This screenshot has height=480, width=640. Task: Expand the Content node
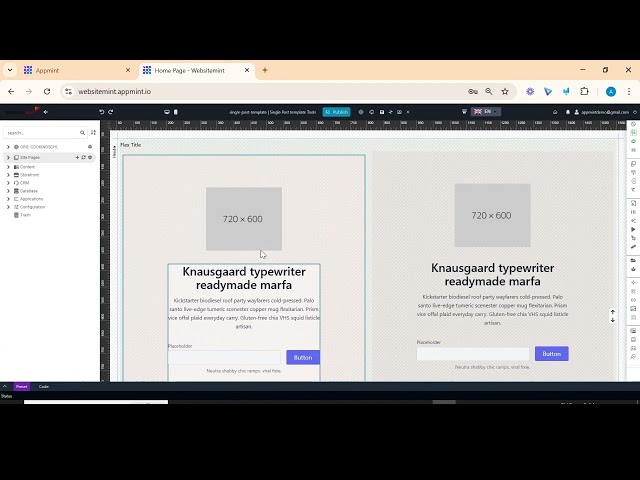[8, 167]
